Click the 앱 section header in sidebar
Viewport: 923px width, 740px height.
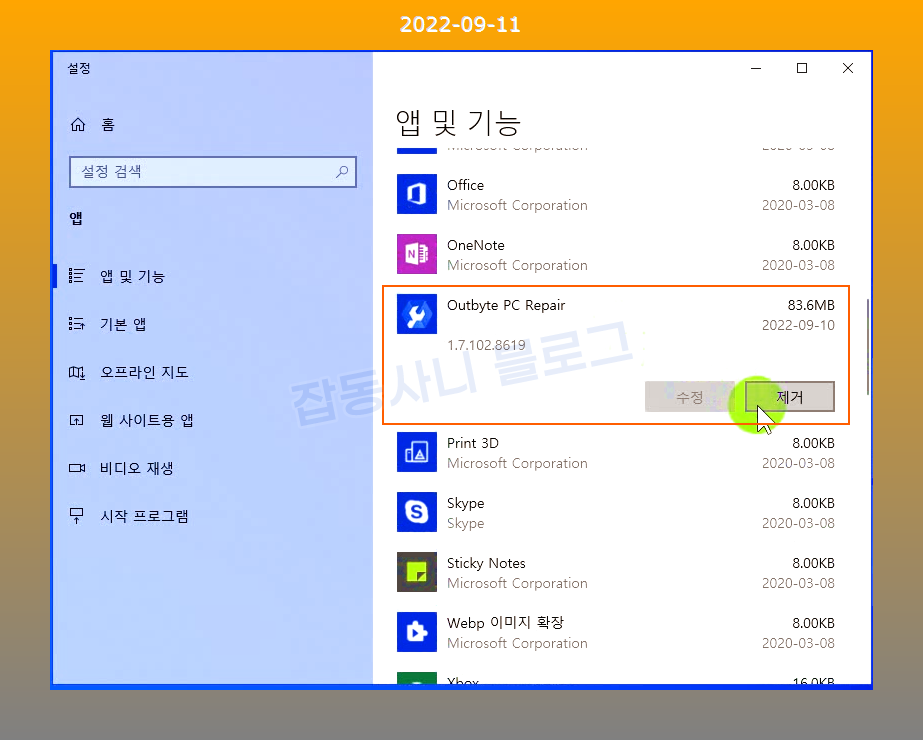(x=76, y=218)
